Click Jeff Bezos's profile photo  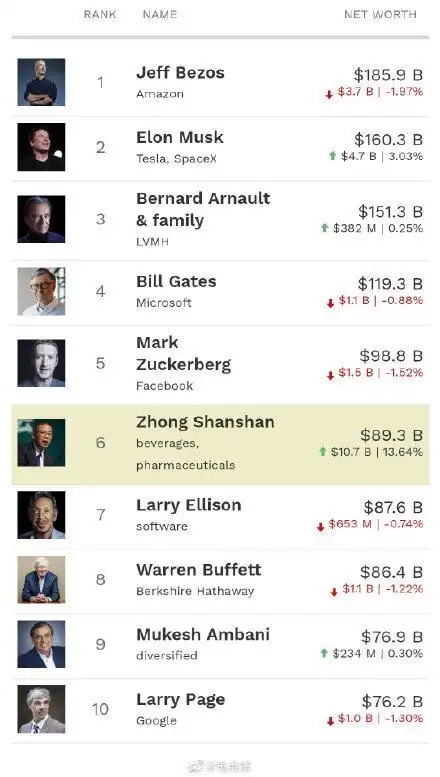coord(41,82)
